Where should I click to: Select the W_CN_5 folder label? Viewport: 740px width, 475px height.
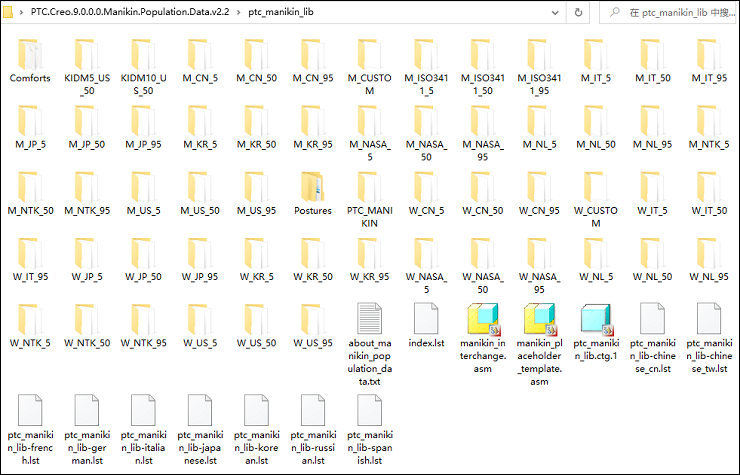pyautogui.click(x=426, y=211)
